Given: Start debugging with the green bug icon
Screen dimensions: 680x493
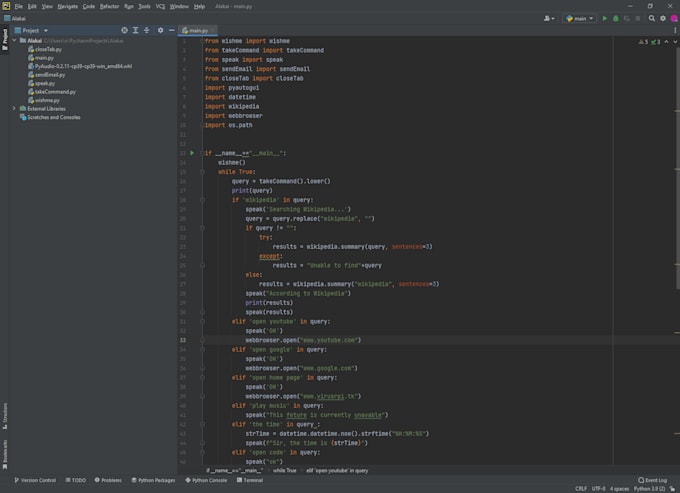Looking at the screenshot, I should click(x=616, y=18).
